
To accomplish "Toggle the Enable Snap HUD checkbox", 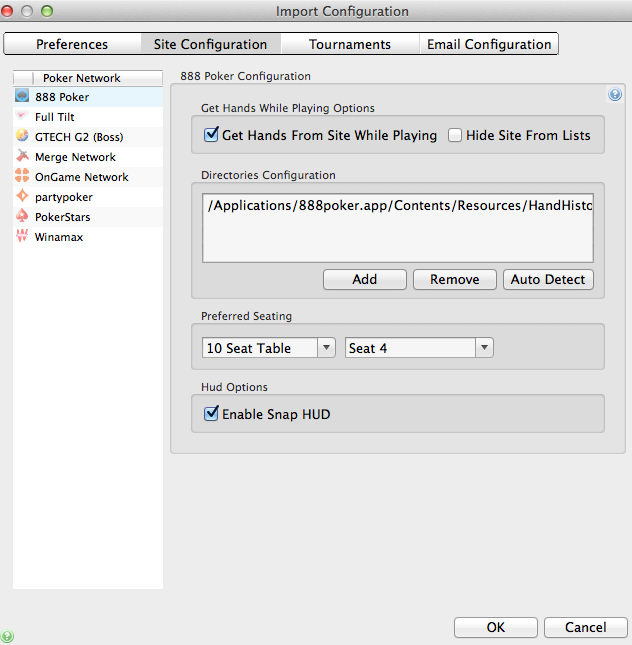I will [x=211, y=413].
